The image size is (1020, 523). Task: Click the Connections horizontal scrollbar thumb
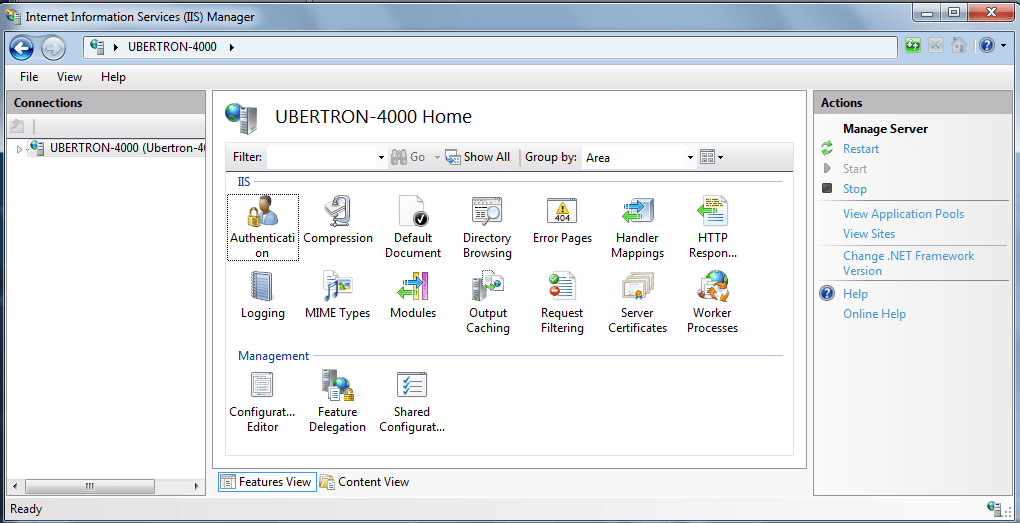90,486
